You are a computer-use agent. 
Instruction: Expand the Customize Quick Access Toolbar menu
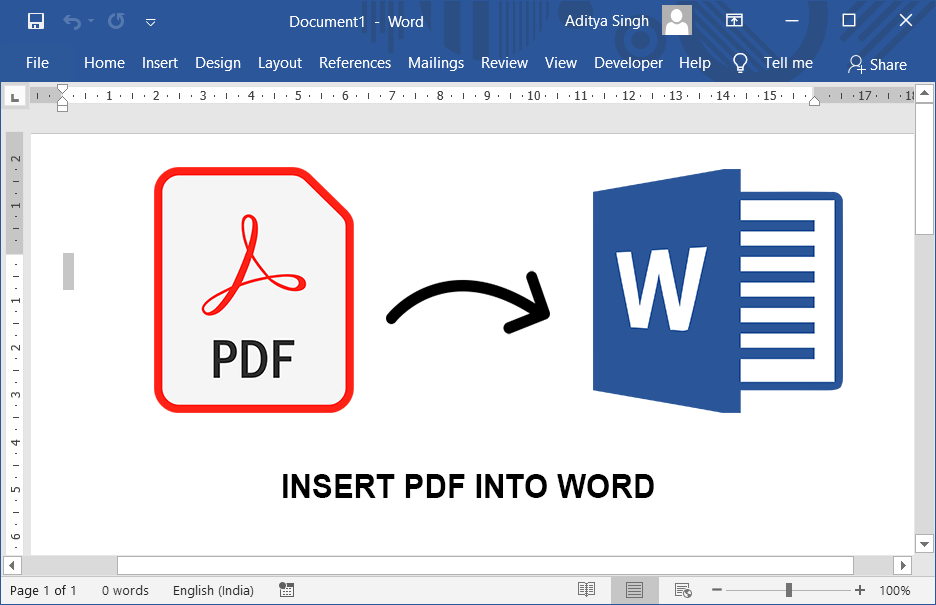point(150,21)
